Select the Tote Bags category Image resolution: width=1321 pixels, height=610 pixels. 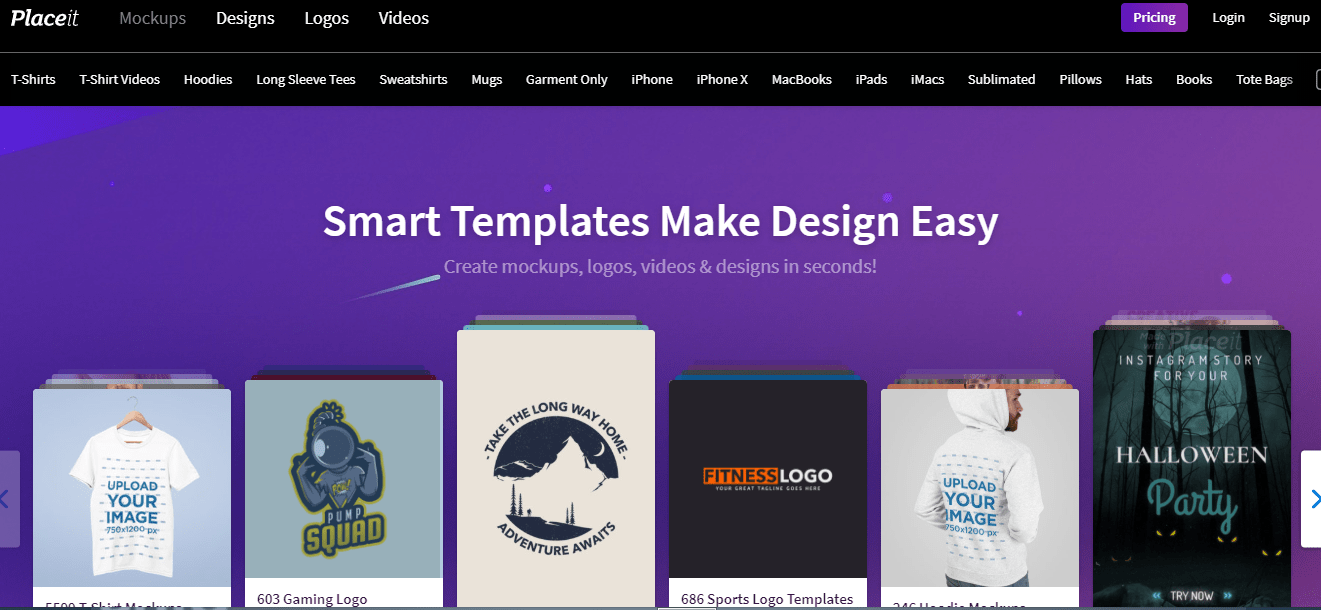(1264, 80)
